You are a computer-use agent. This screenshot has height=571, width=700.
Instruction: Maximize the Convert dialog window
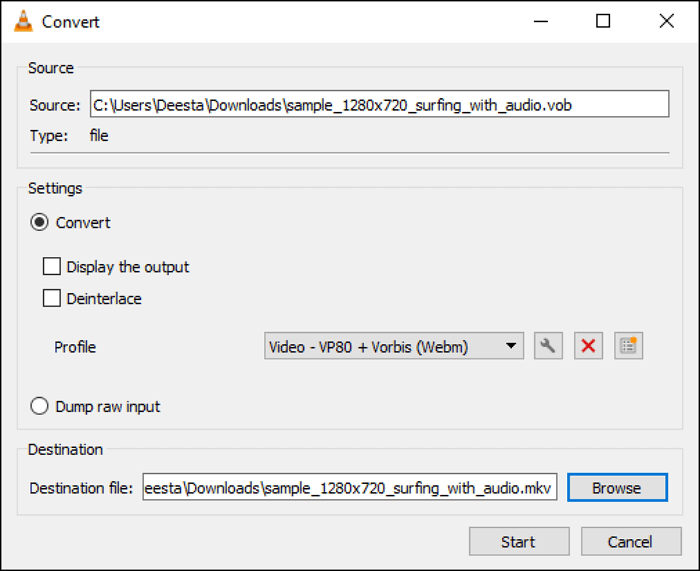coord(603,21)
